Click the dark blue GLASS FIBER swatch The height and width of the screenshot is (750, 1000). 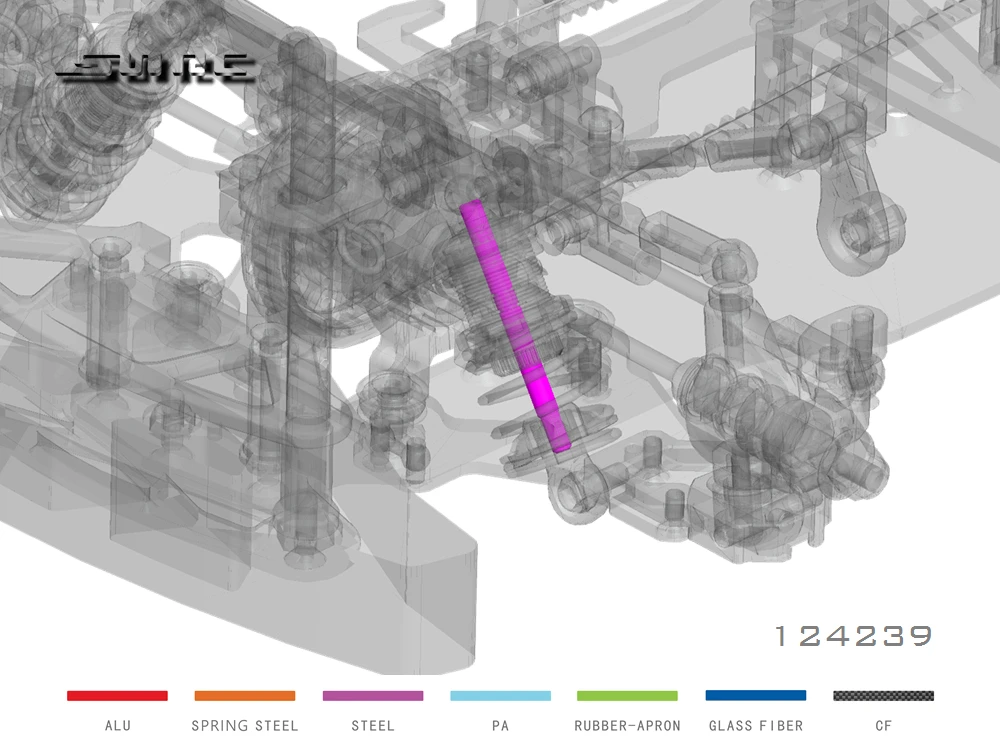(756, 695)
